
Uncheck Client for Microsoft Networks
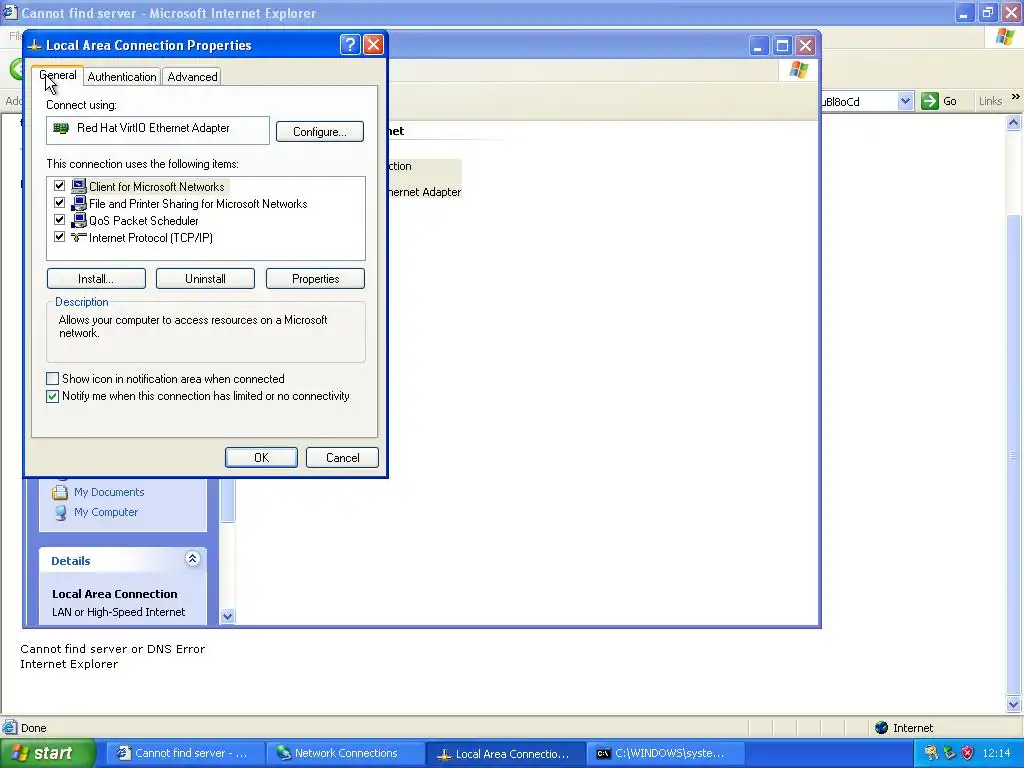[59, 186]
